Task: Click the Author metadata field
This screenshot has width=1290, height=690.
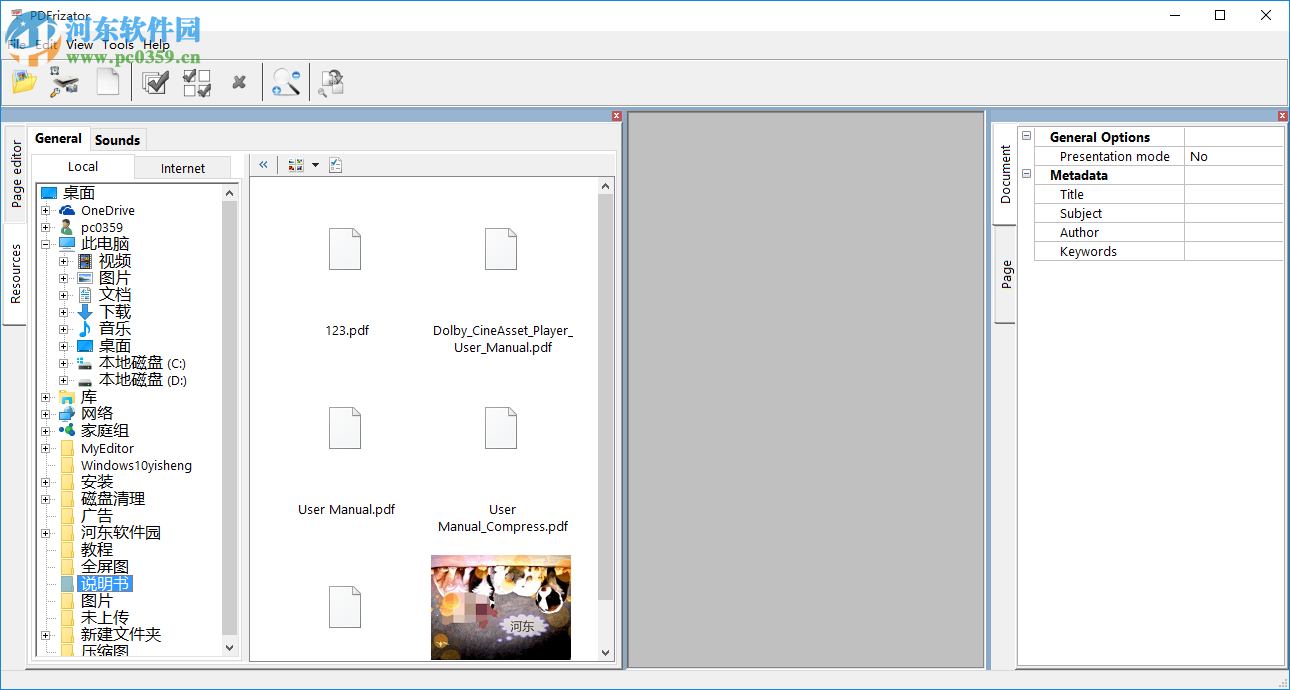Action: (1233, 232)
